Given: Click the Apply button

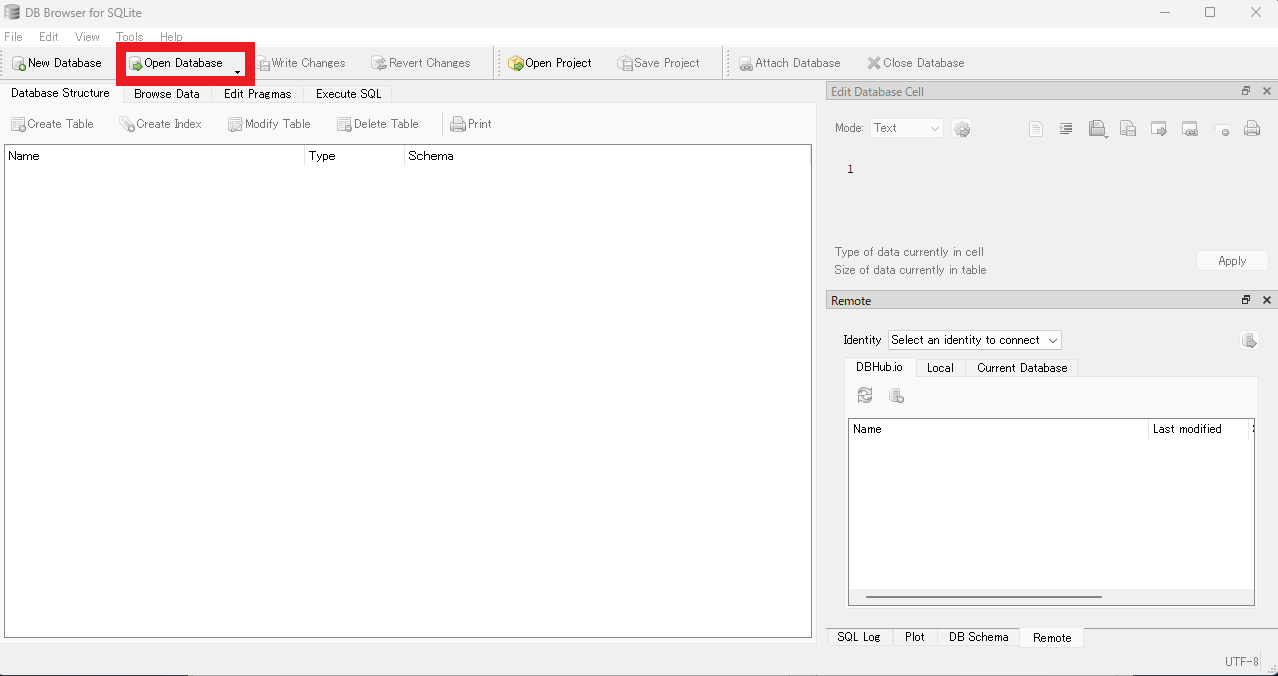Looking at the screenshot, I should coord(1232,261).
